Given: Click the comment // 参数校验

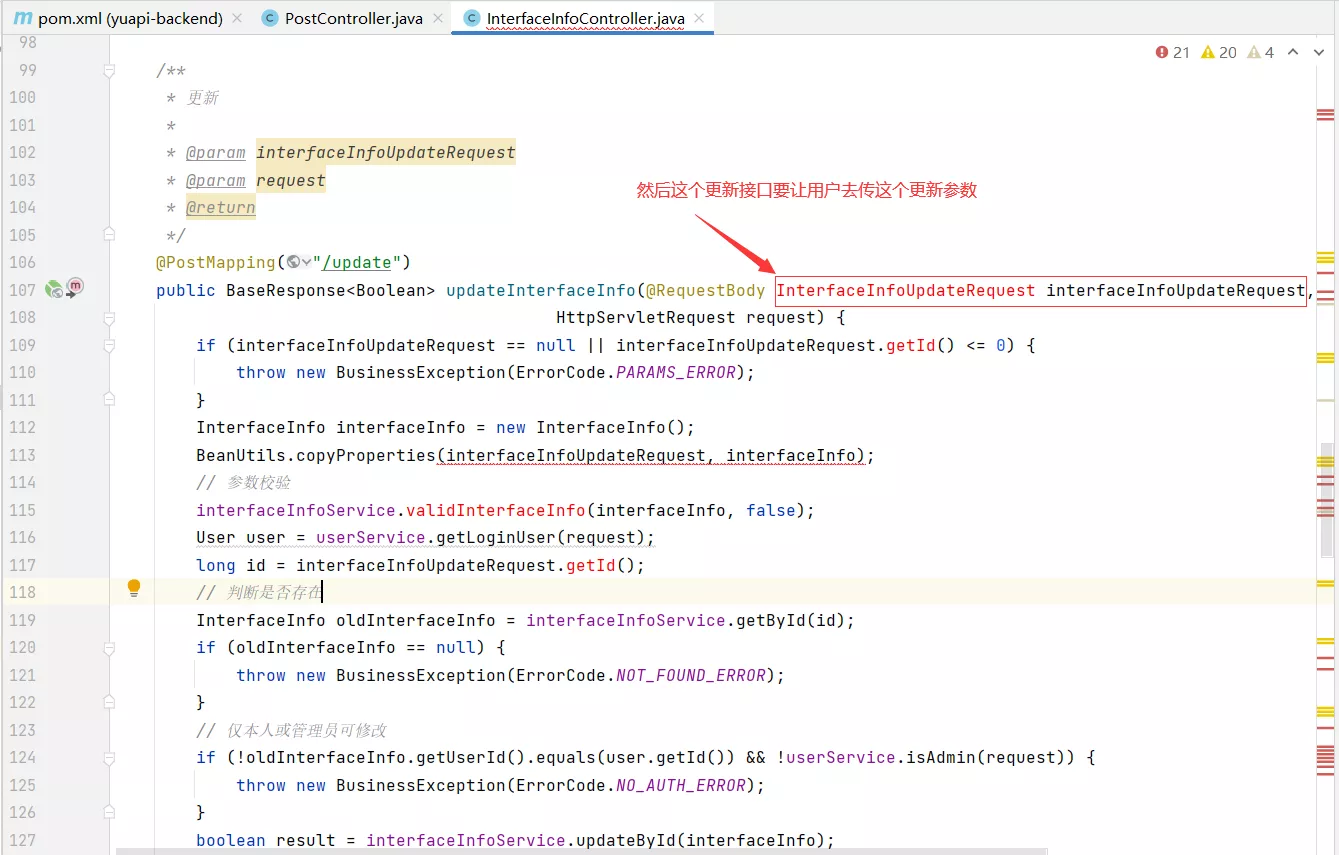Looking at the screenshot, I should coord(243,482).
